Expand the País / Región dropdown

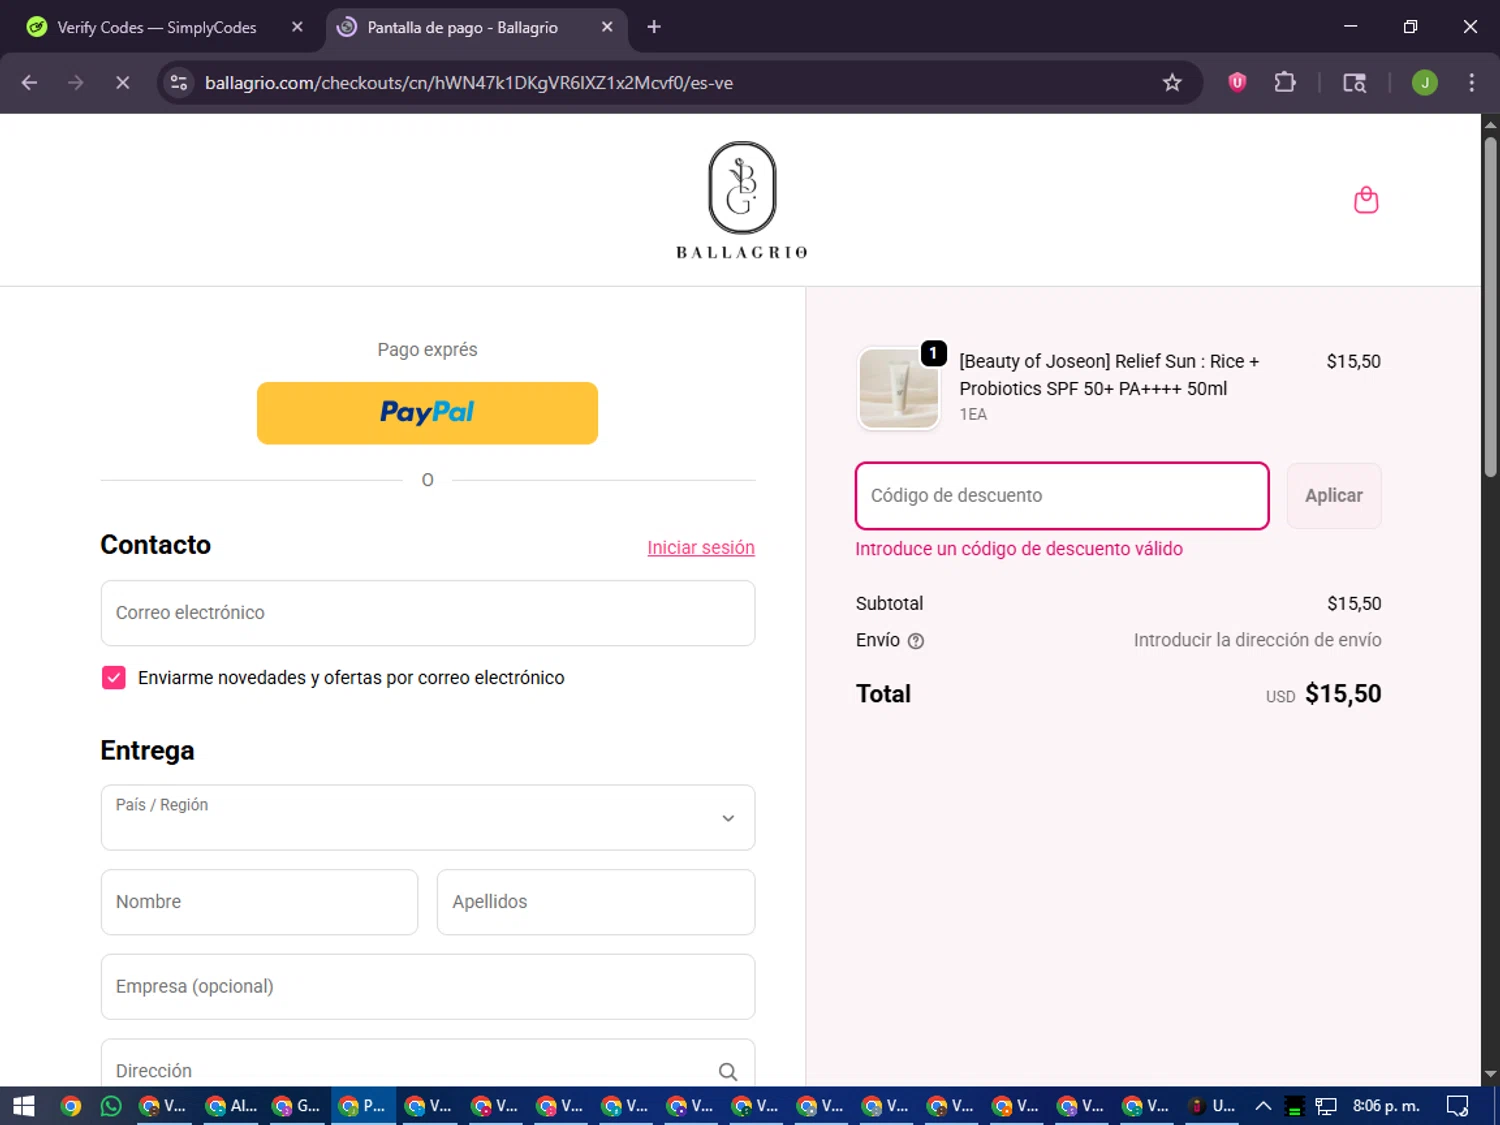point(428,818)
